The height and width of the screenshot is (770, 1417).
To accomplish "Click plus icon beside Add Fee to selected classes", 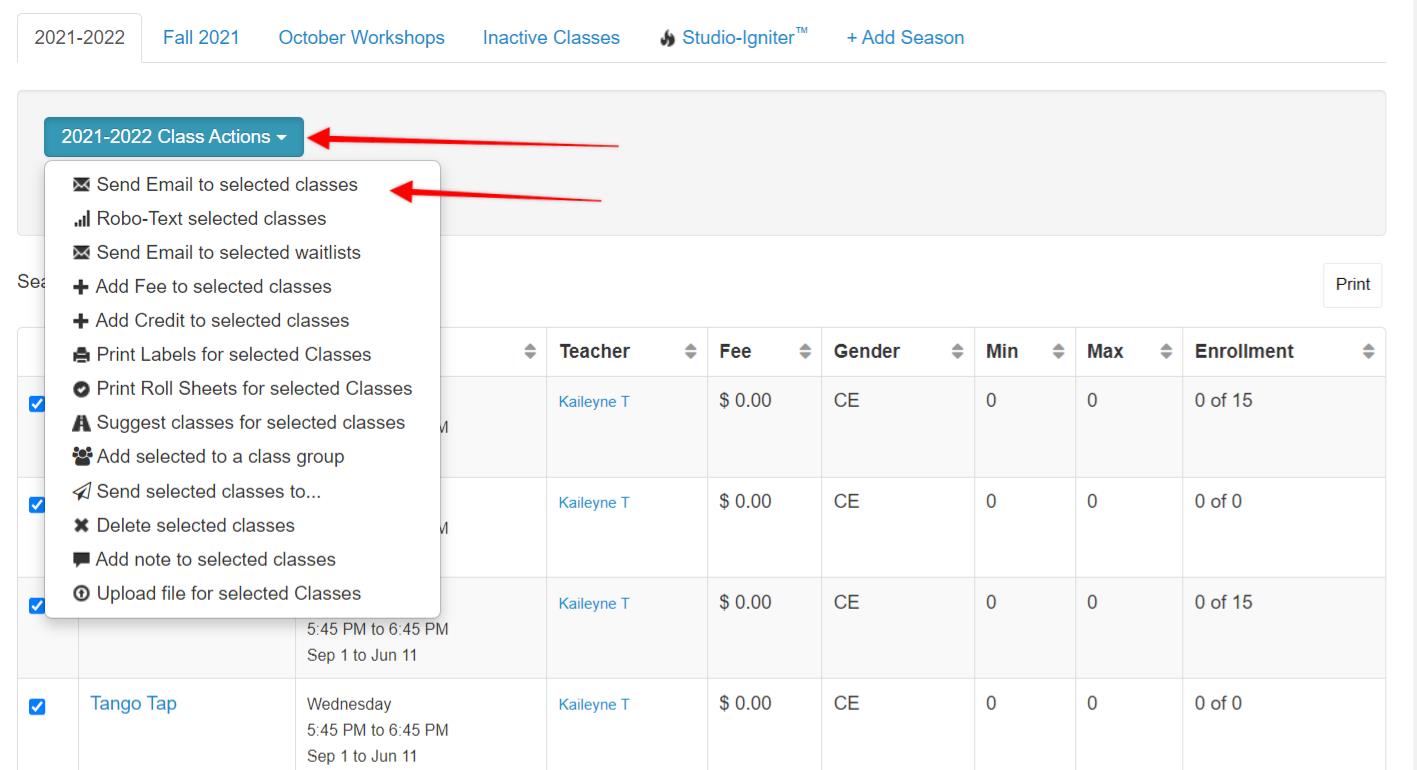I will [x=81, y=287].
